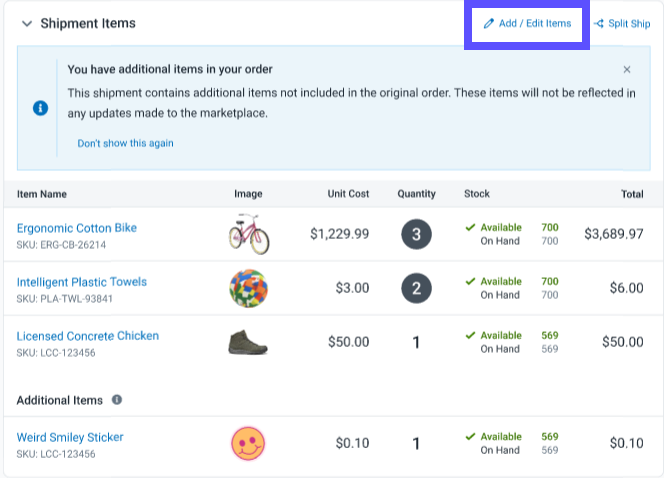Open the Licensed Concrete Chicken item link

coord(88,336)
